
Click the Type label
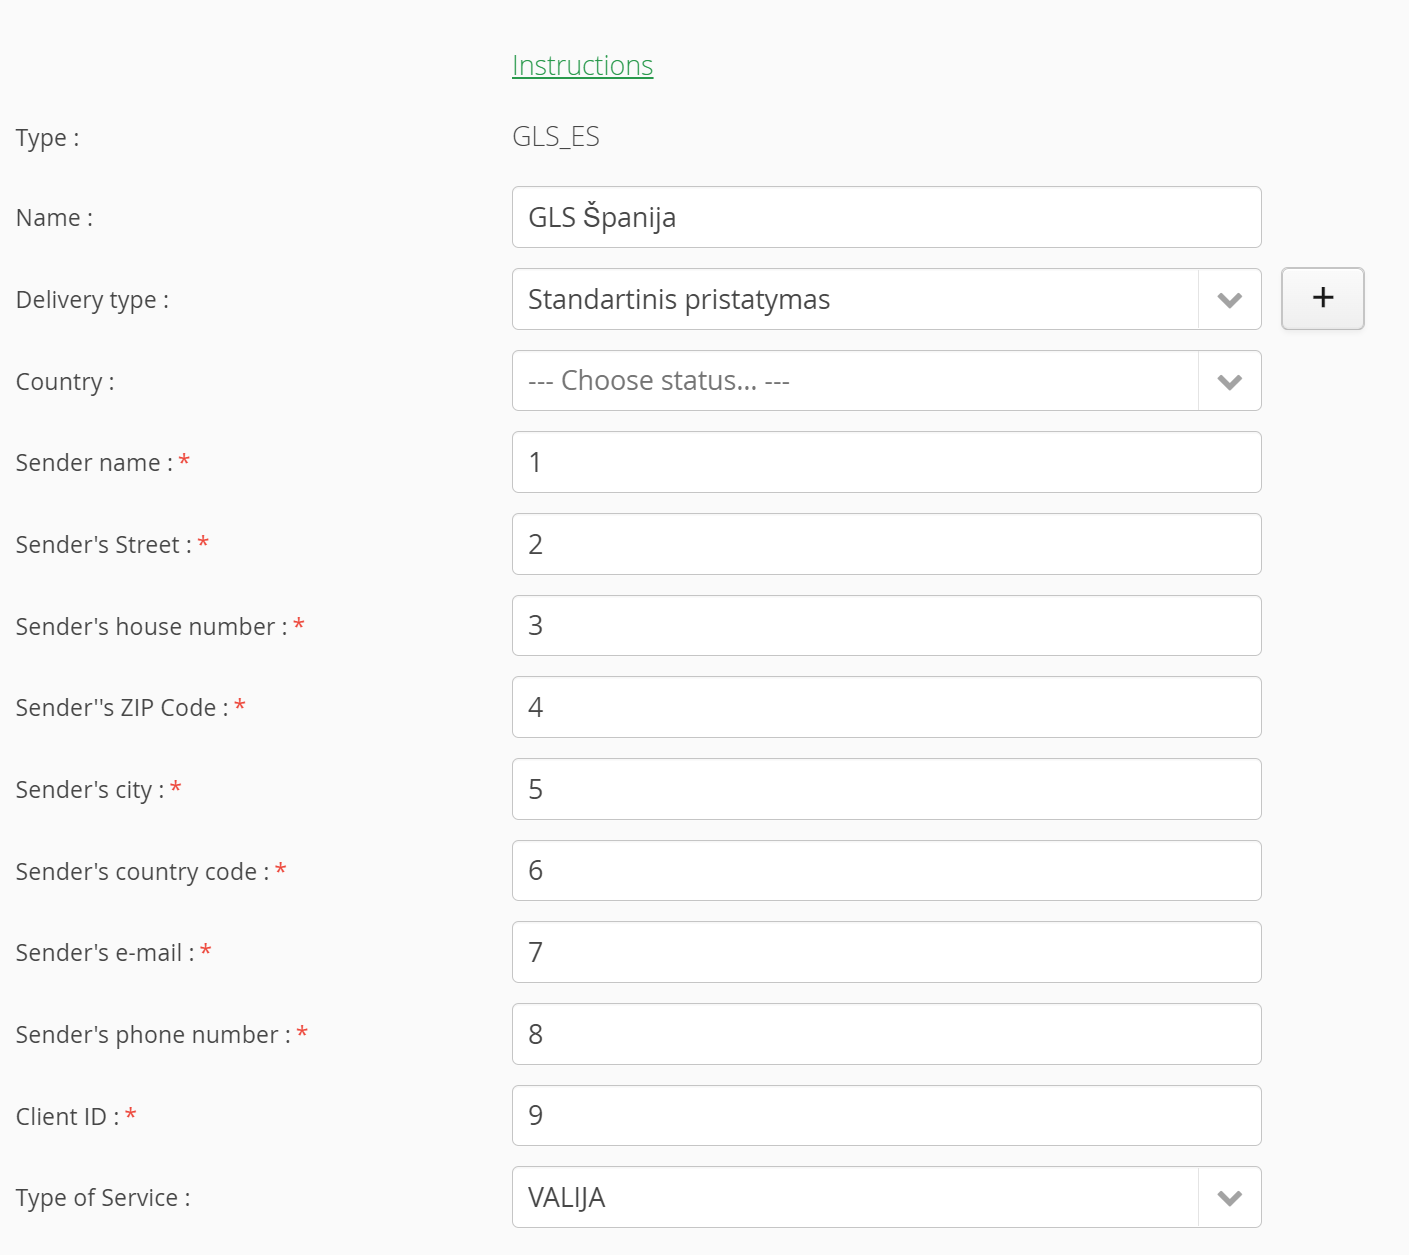(47, 138)
